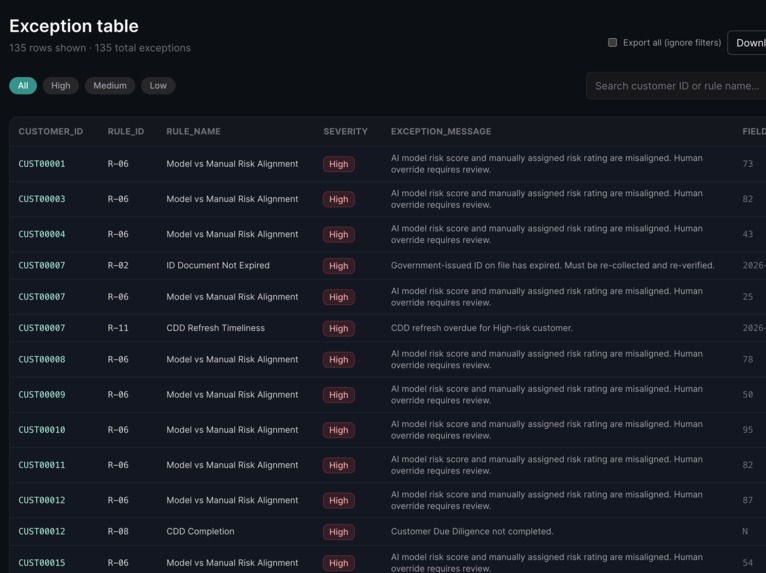Click the CDD Completion rule name
This screenshot has width=766, height=573.
click(x=200, y=531)
